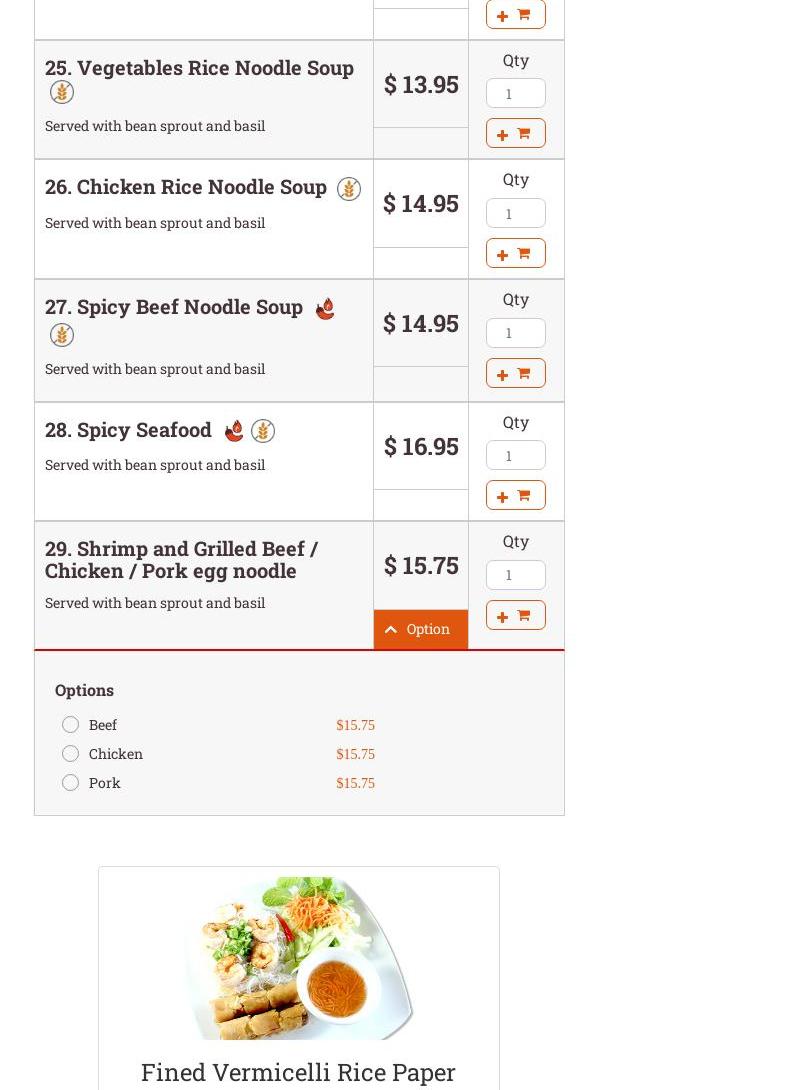Click quantity field for Spicy Seafood

(515, 455)
